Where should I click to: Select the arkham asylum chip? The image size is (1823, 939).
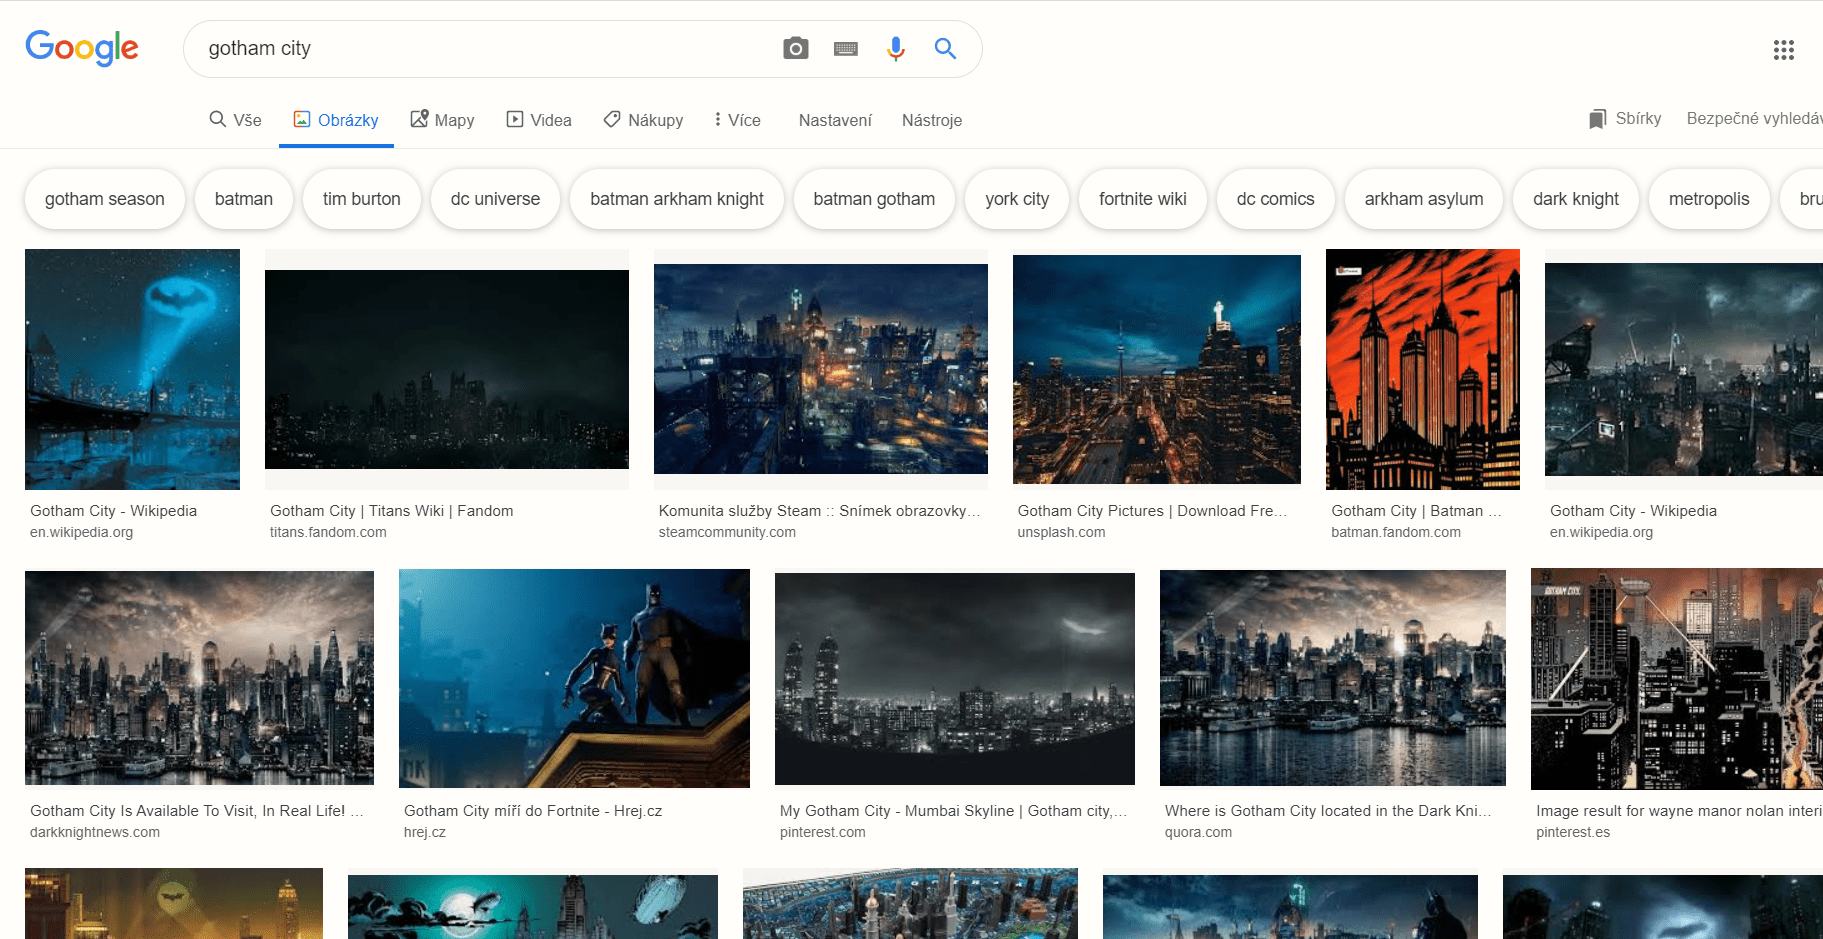[1424, 199]
